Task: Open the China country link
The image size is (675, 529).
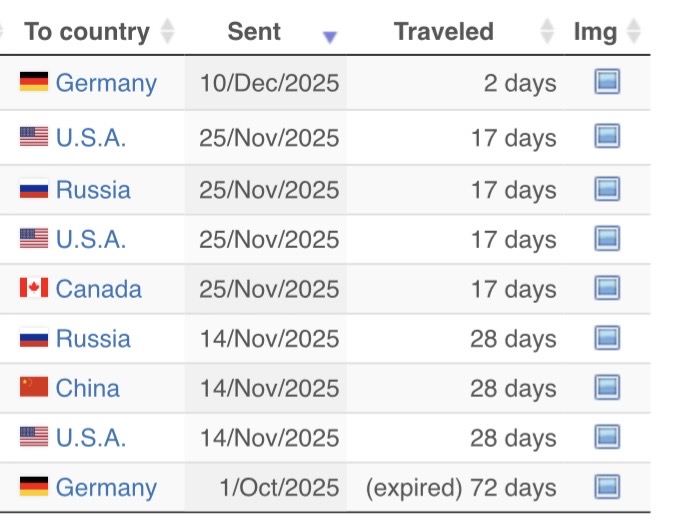Action: click(87, 388)
